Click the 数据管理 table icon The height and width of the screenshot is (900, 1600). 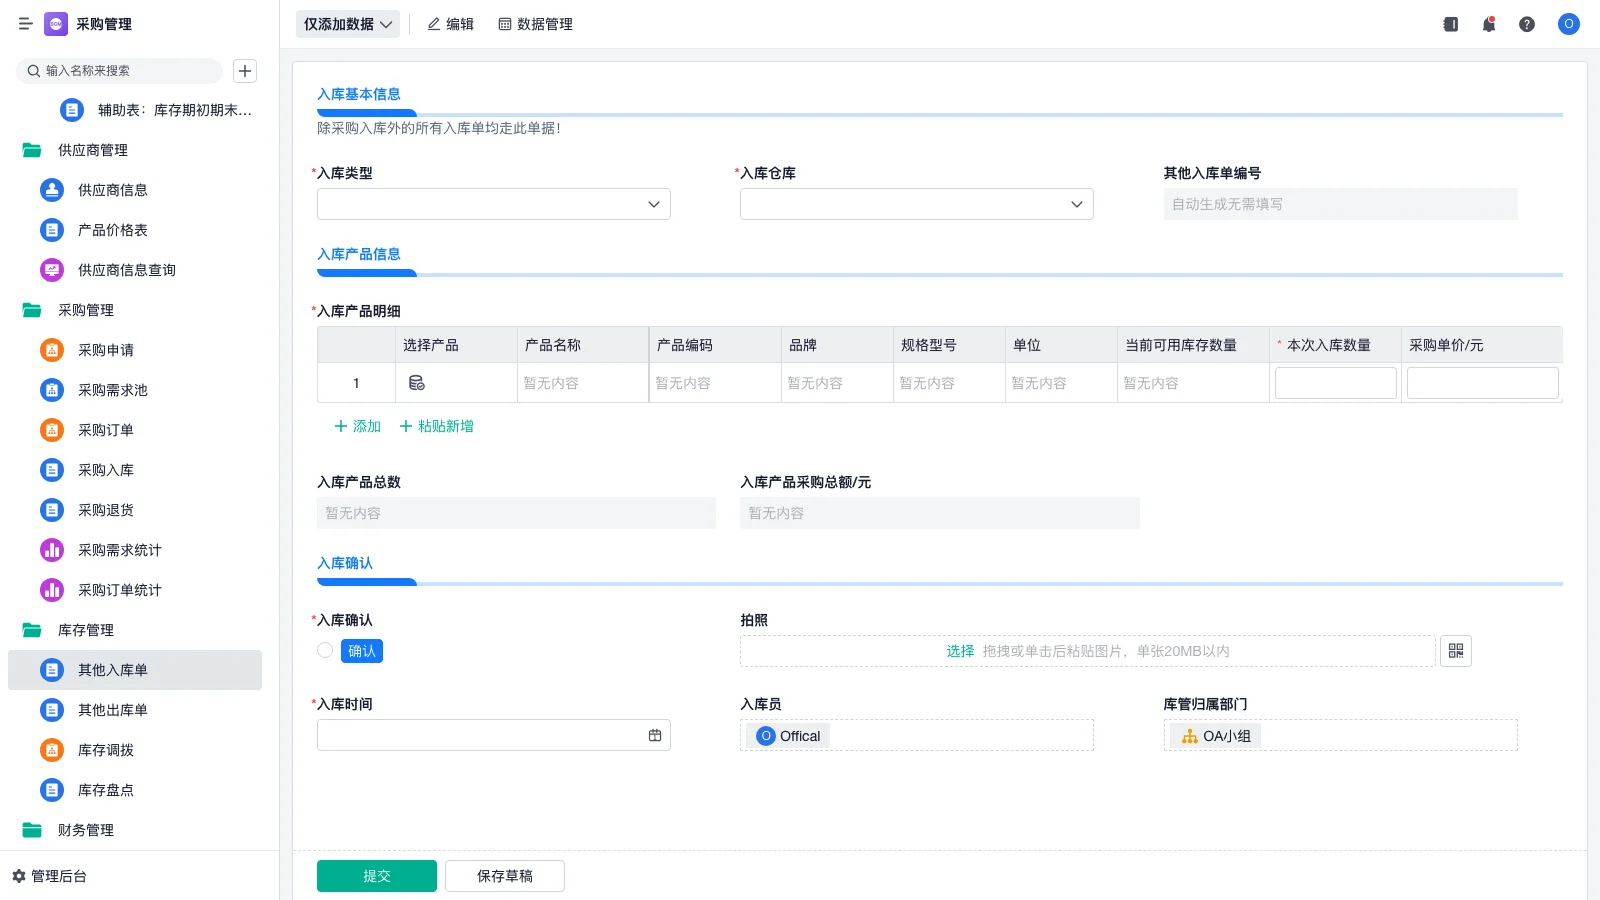click(505, 24)
